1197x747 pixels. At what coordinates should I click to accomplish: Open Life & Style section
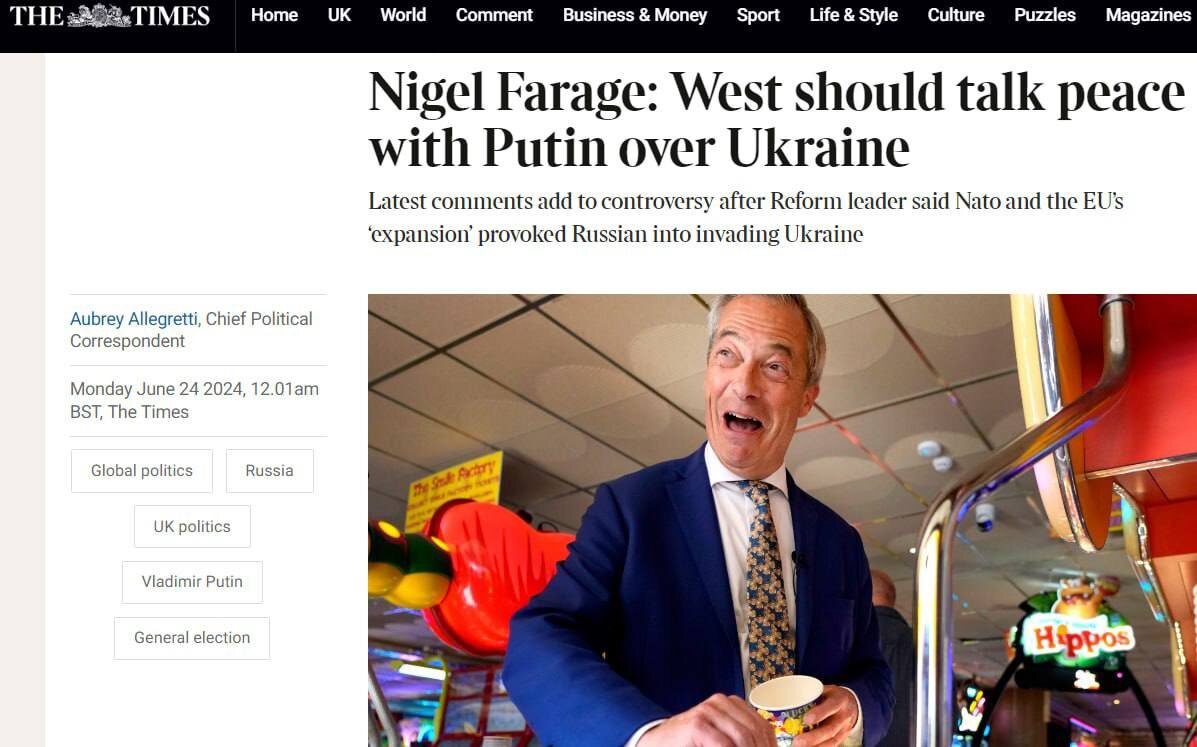(x=853, y=15)
